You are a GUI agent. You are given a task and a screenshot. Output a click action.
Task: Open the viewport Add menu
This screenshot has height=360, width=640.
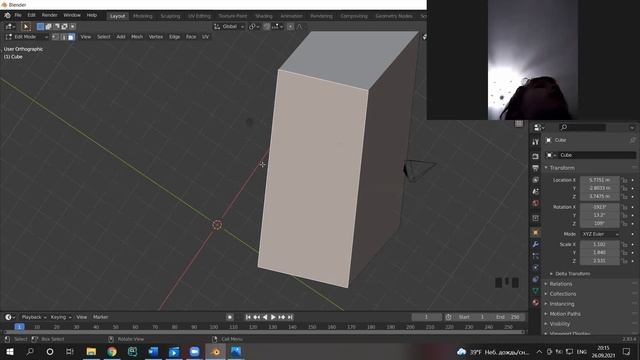coord(121,37)
